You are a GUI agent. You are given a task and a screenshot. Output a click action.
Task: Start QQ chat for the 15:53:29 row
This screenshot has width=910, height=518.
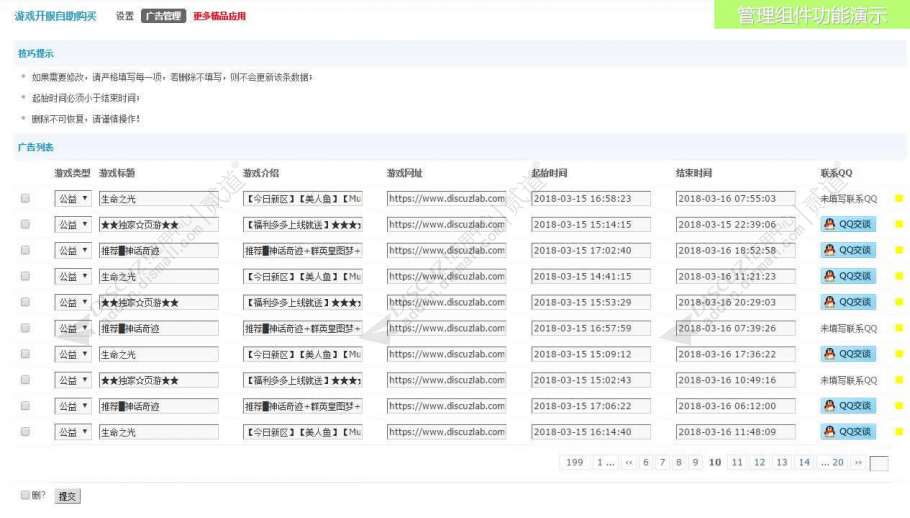tap(848, 302)
